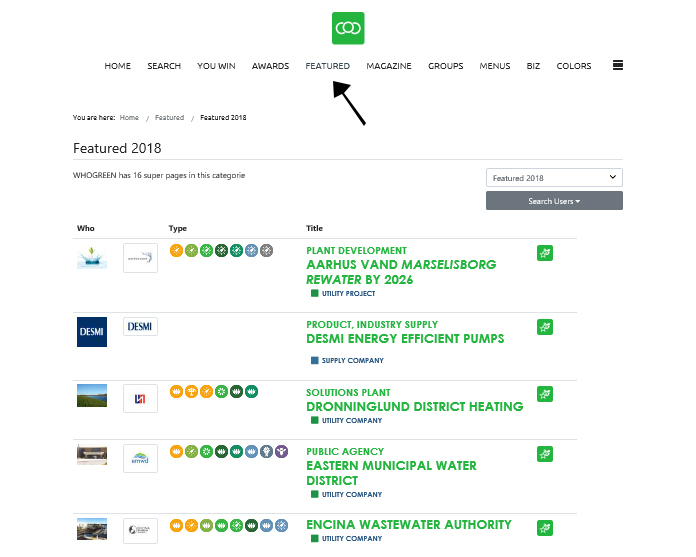Click second orange tree icon in Dronninglund row
Image resolution: width=696 pixels, height=557 pixels.
pos(191,392)
